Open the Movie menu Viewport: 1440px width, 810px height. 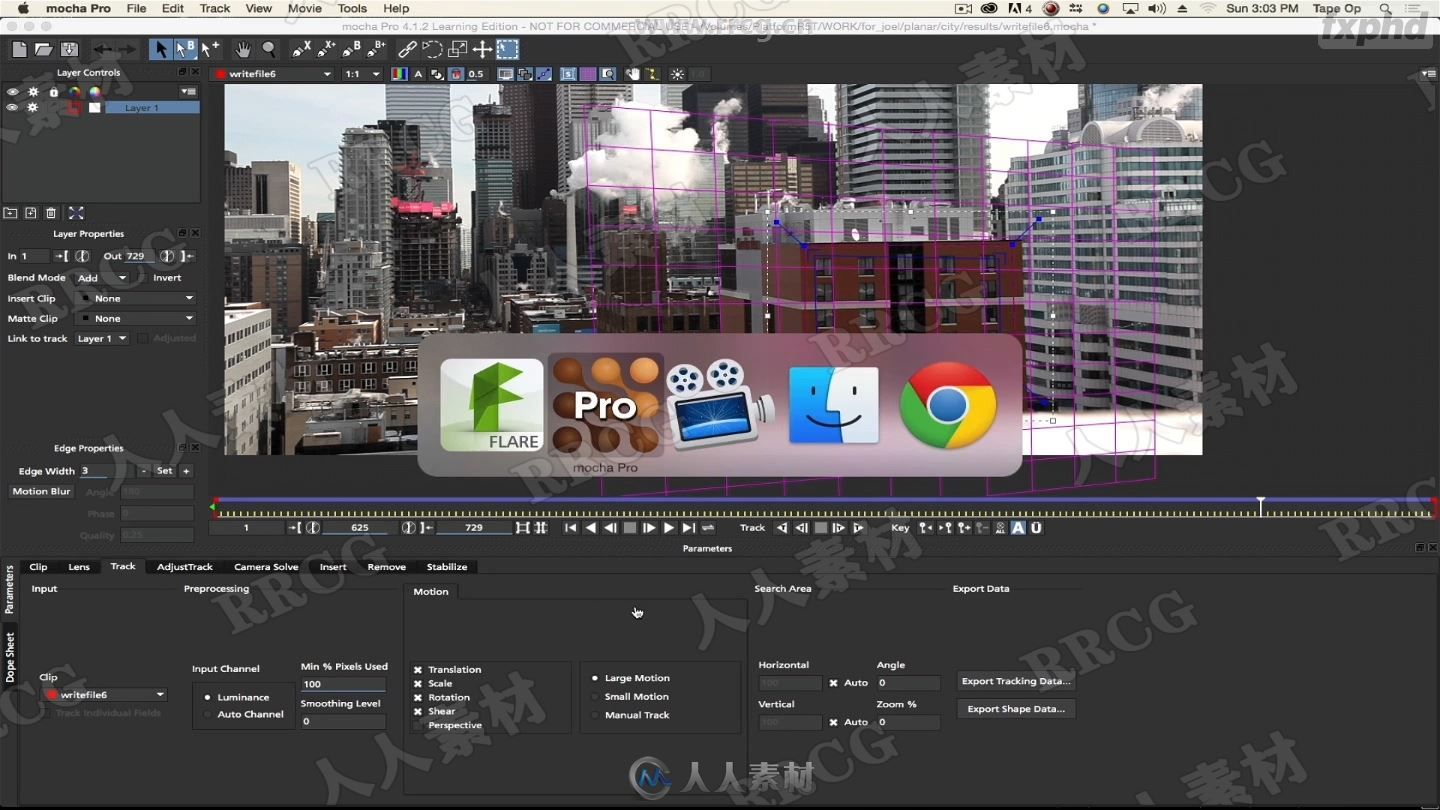pos(305,8)
